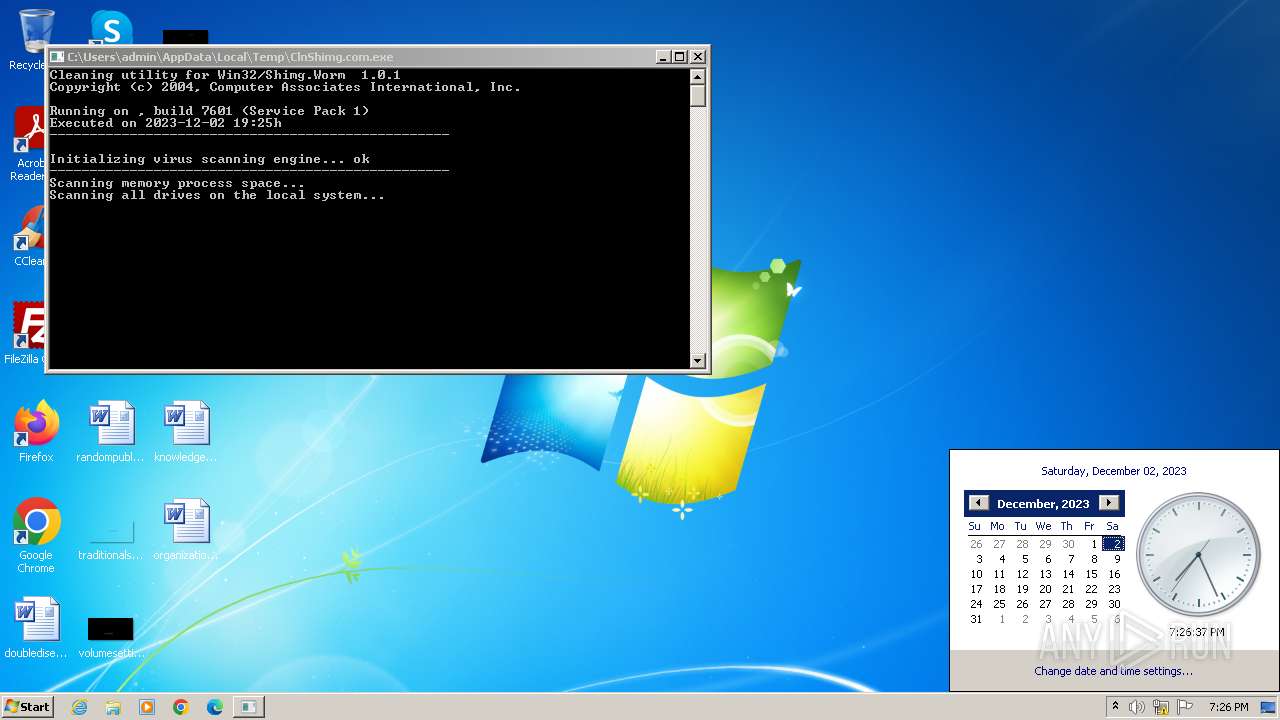Click the 'Initializing virus scanning engine' line
Image resolution: width=1280 pixels, height=720 pixels.
(x=209, y=159)
